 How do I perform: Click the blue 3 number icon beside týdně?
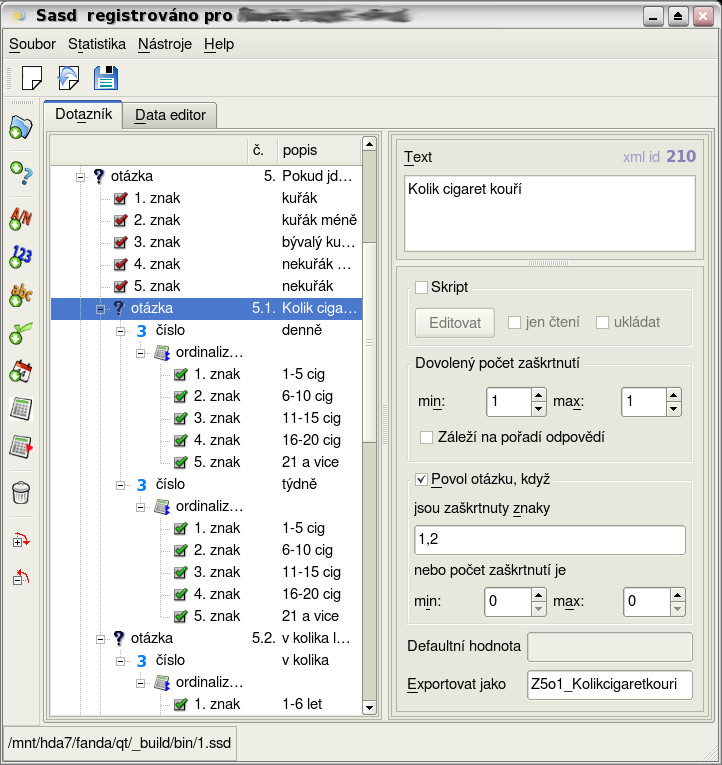141,484
